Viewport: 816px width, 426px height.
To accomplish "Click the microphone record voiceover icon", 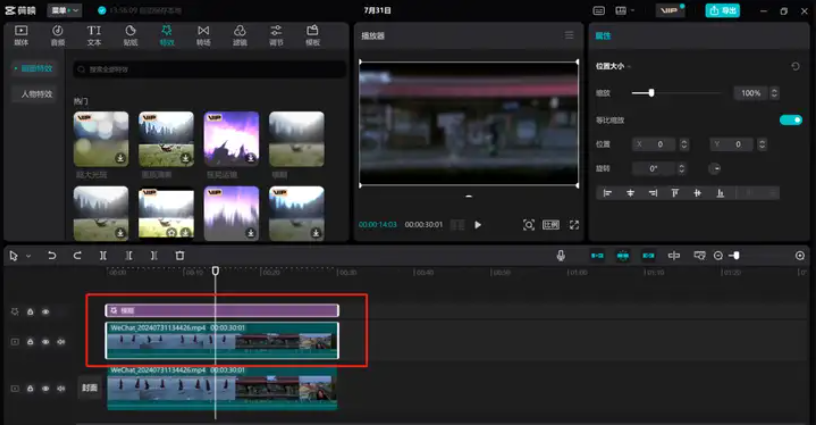I will click(561, 256).
